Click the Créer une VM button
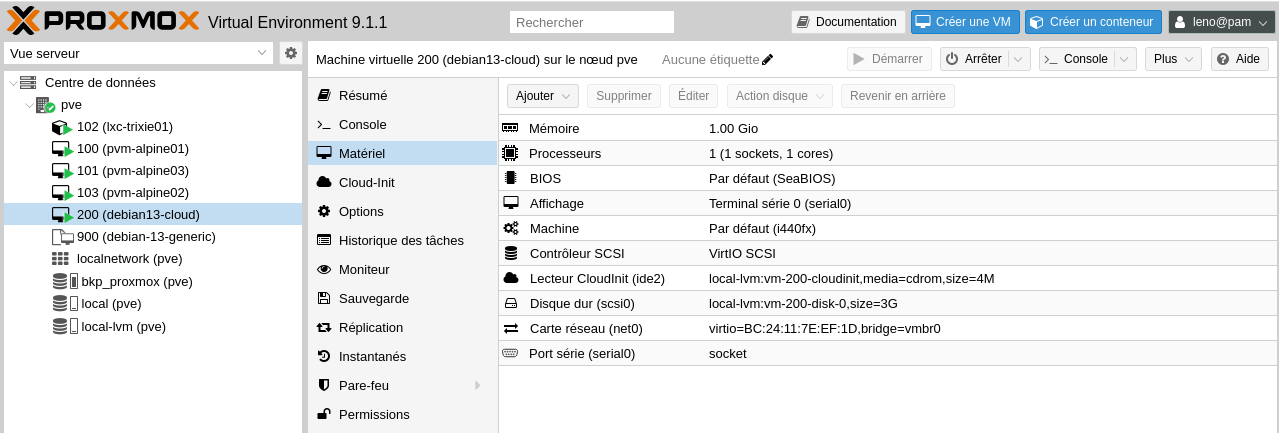This screenshot has height=433, width=1279. click(x=963, y=22)
